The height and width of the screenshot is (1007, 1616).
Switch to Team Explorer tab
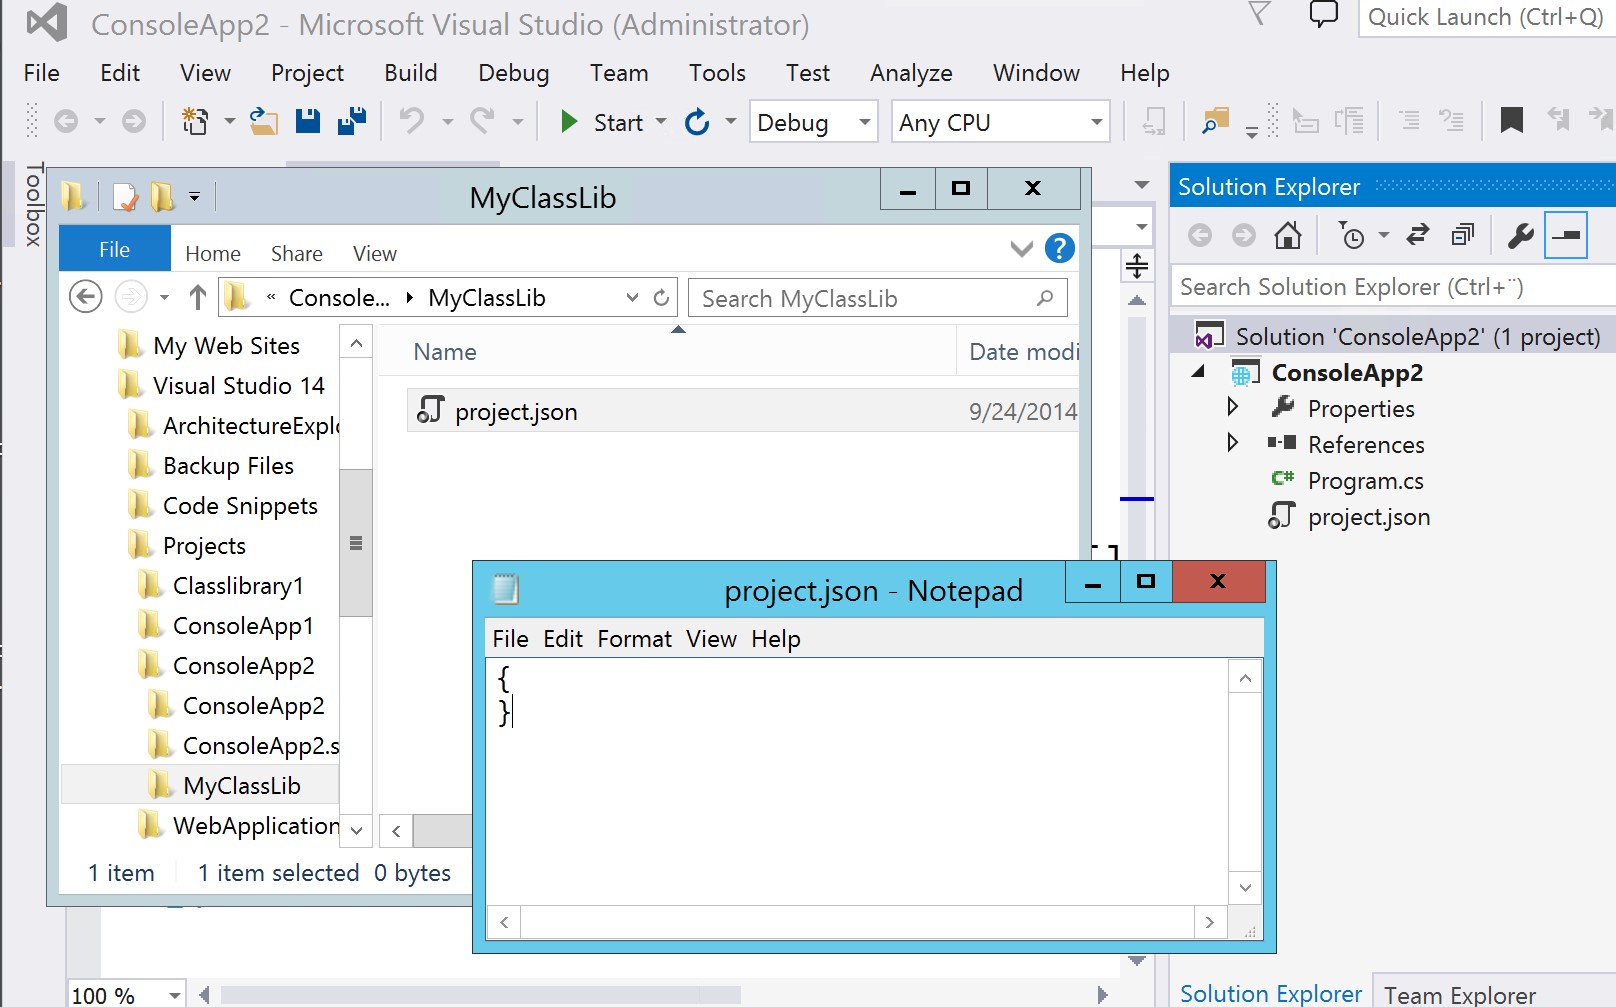coord(1460,995)
